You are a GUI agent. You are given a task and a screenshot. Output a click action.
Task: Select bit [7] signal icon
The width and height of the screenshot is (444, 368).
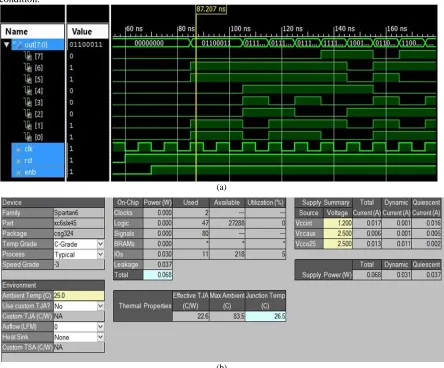coord(28,56)
